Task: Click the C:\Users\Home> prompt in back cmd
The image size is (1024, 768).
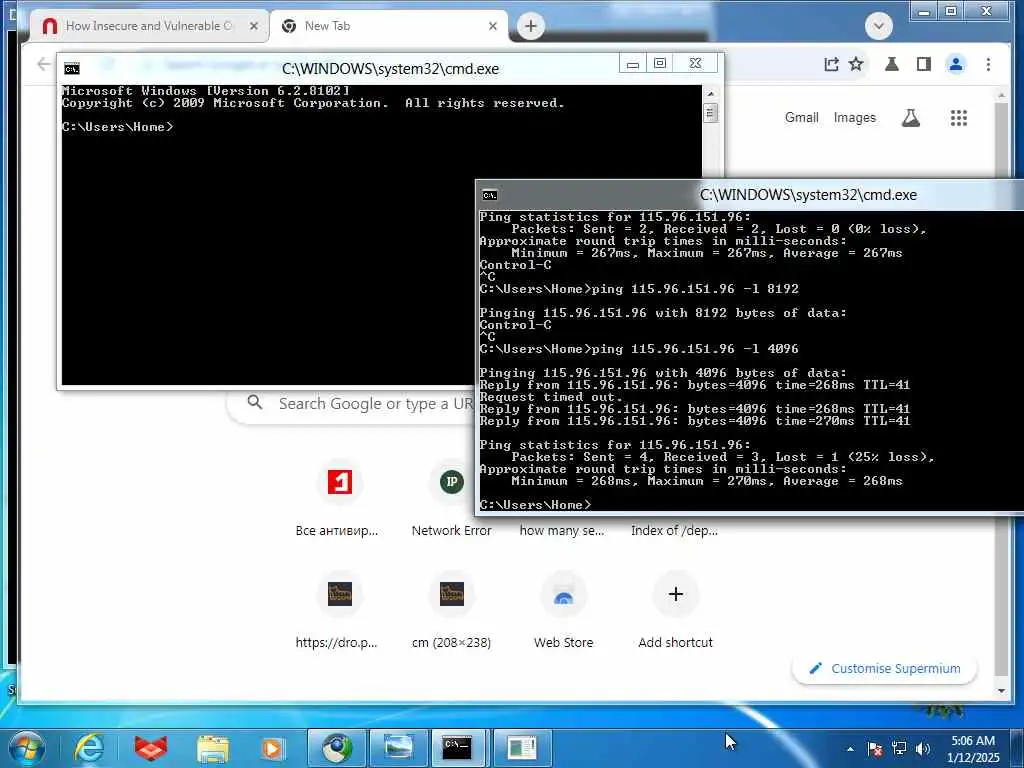Action: (118, 127)
